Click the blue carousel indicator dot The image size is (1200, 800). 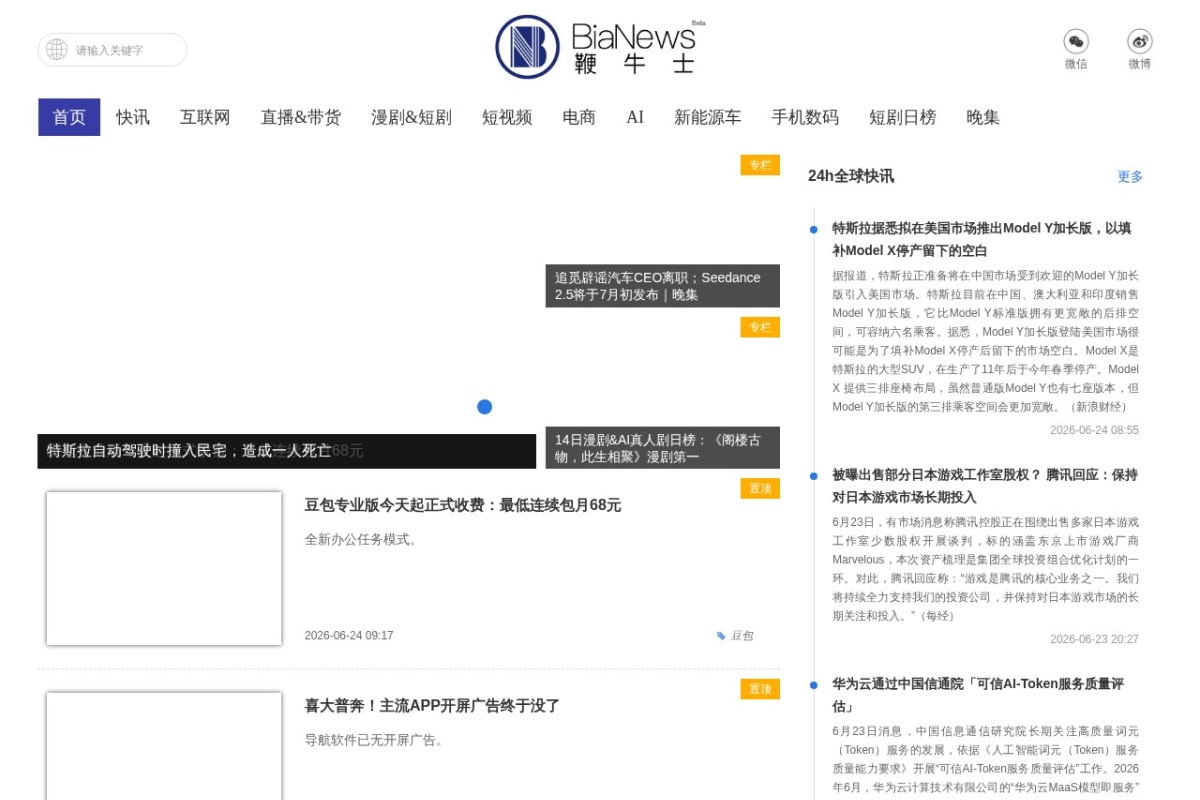click(x=485, y=407)
